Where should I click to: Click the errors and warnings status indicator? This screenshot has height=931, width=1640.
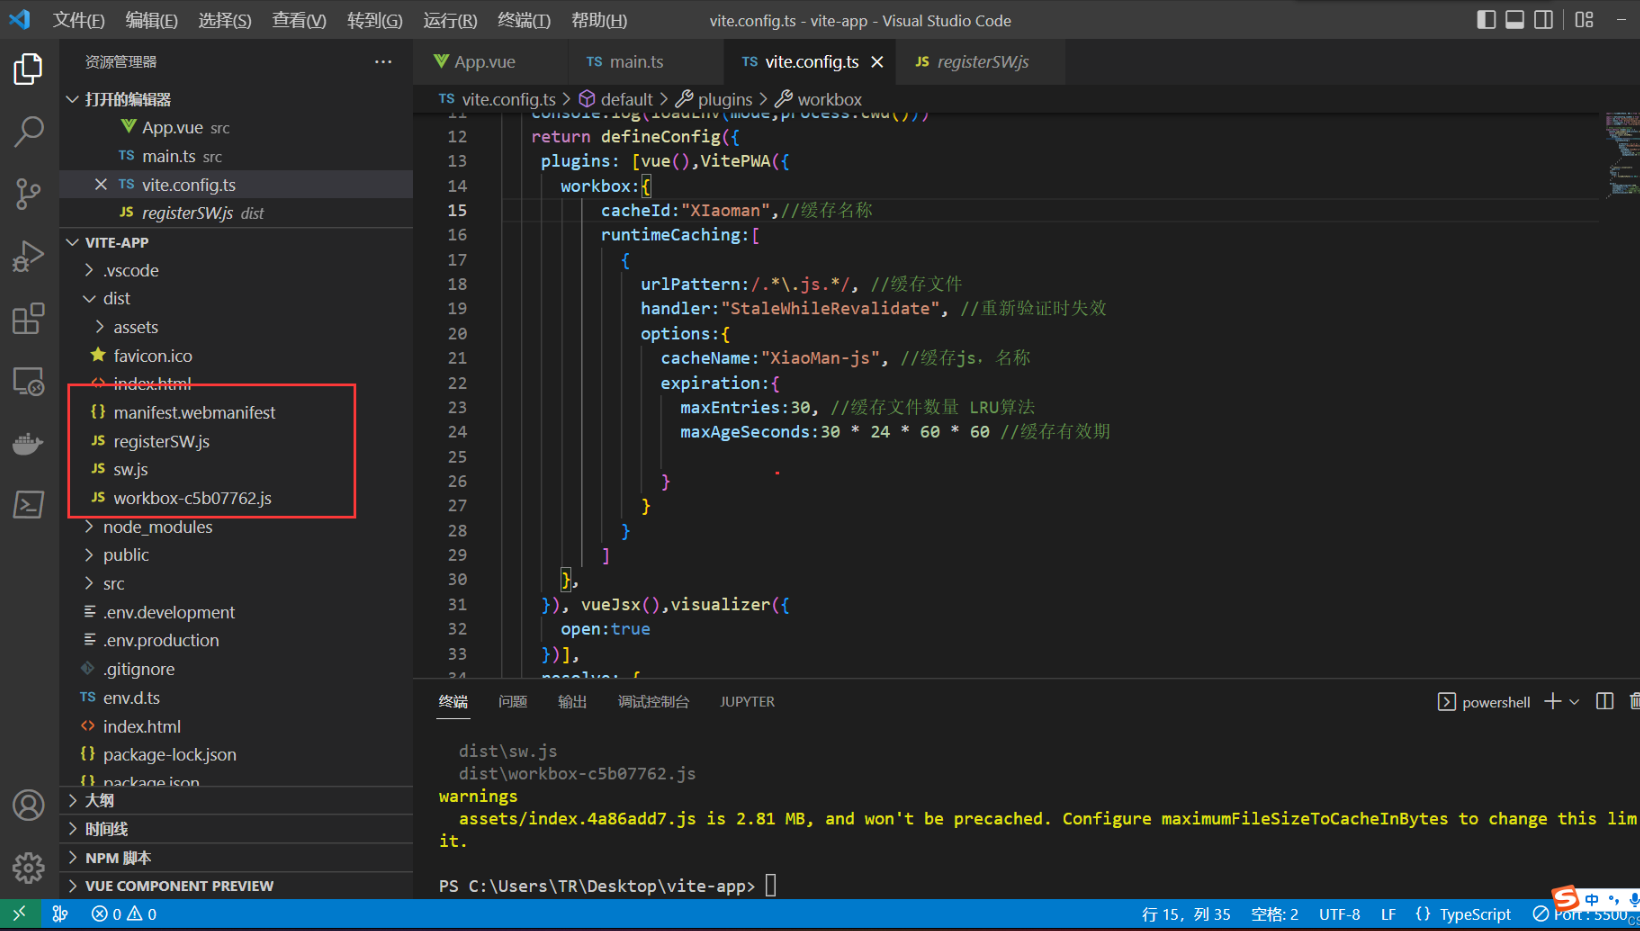(x=124, y=914)
